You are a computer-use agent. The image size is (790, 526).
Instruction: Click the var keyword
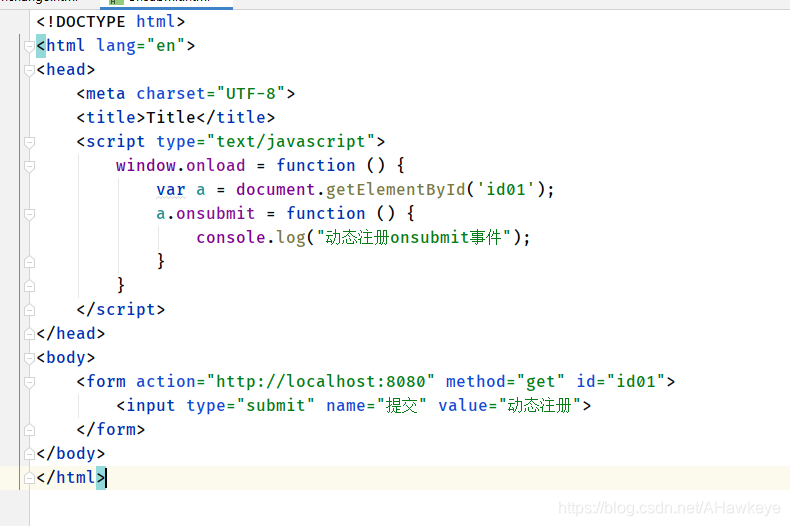171,189
